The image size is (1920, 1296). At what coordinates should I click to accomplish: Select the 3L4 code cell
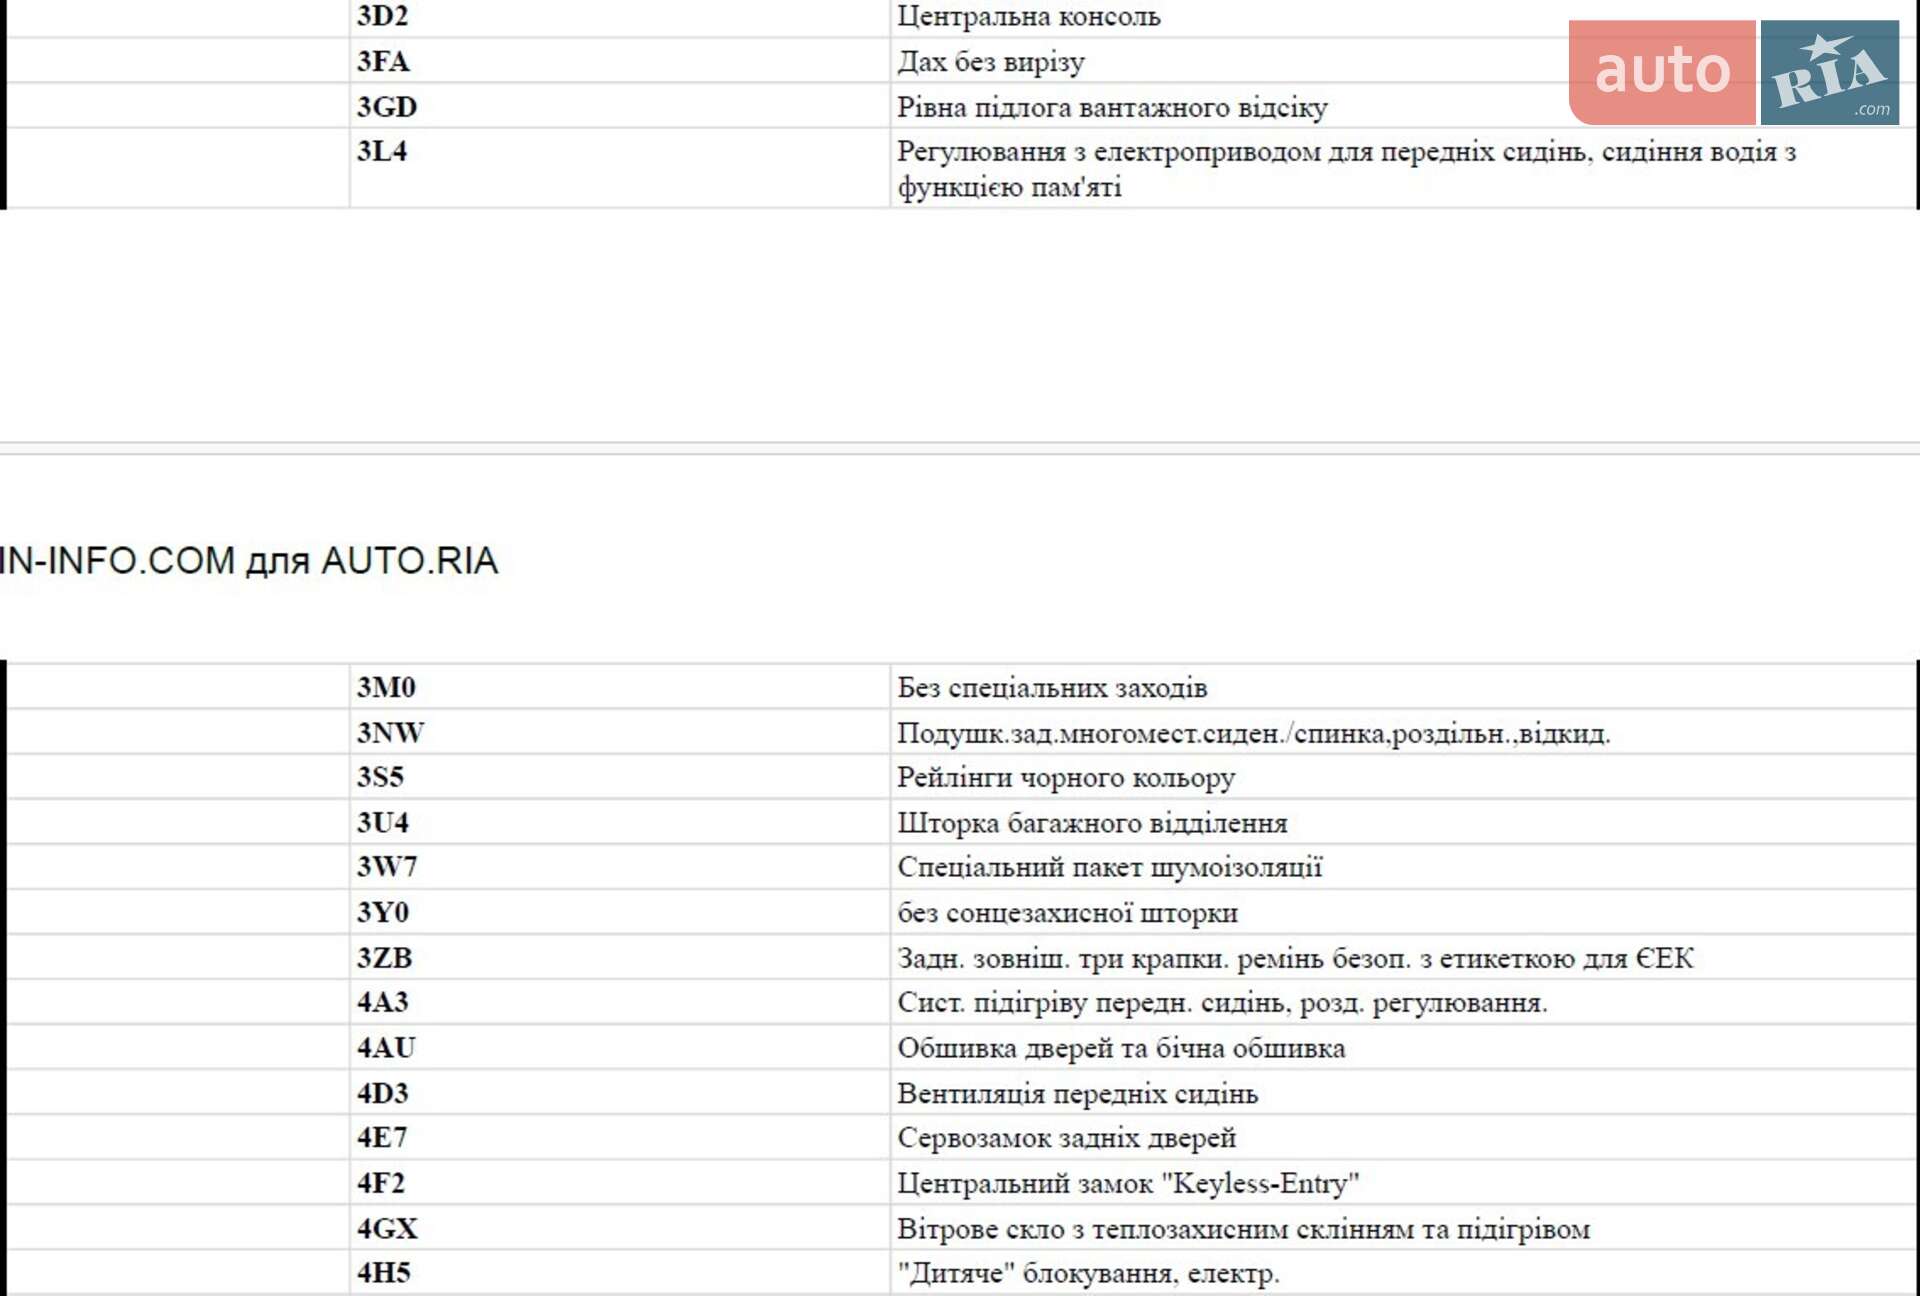pyautogui.click(x=382, y=151)
